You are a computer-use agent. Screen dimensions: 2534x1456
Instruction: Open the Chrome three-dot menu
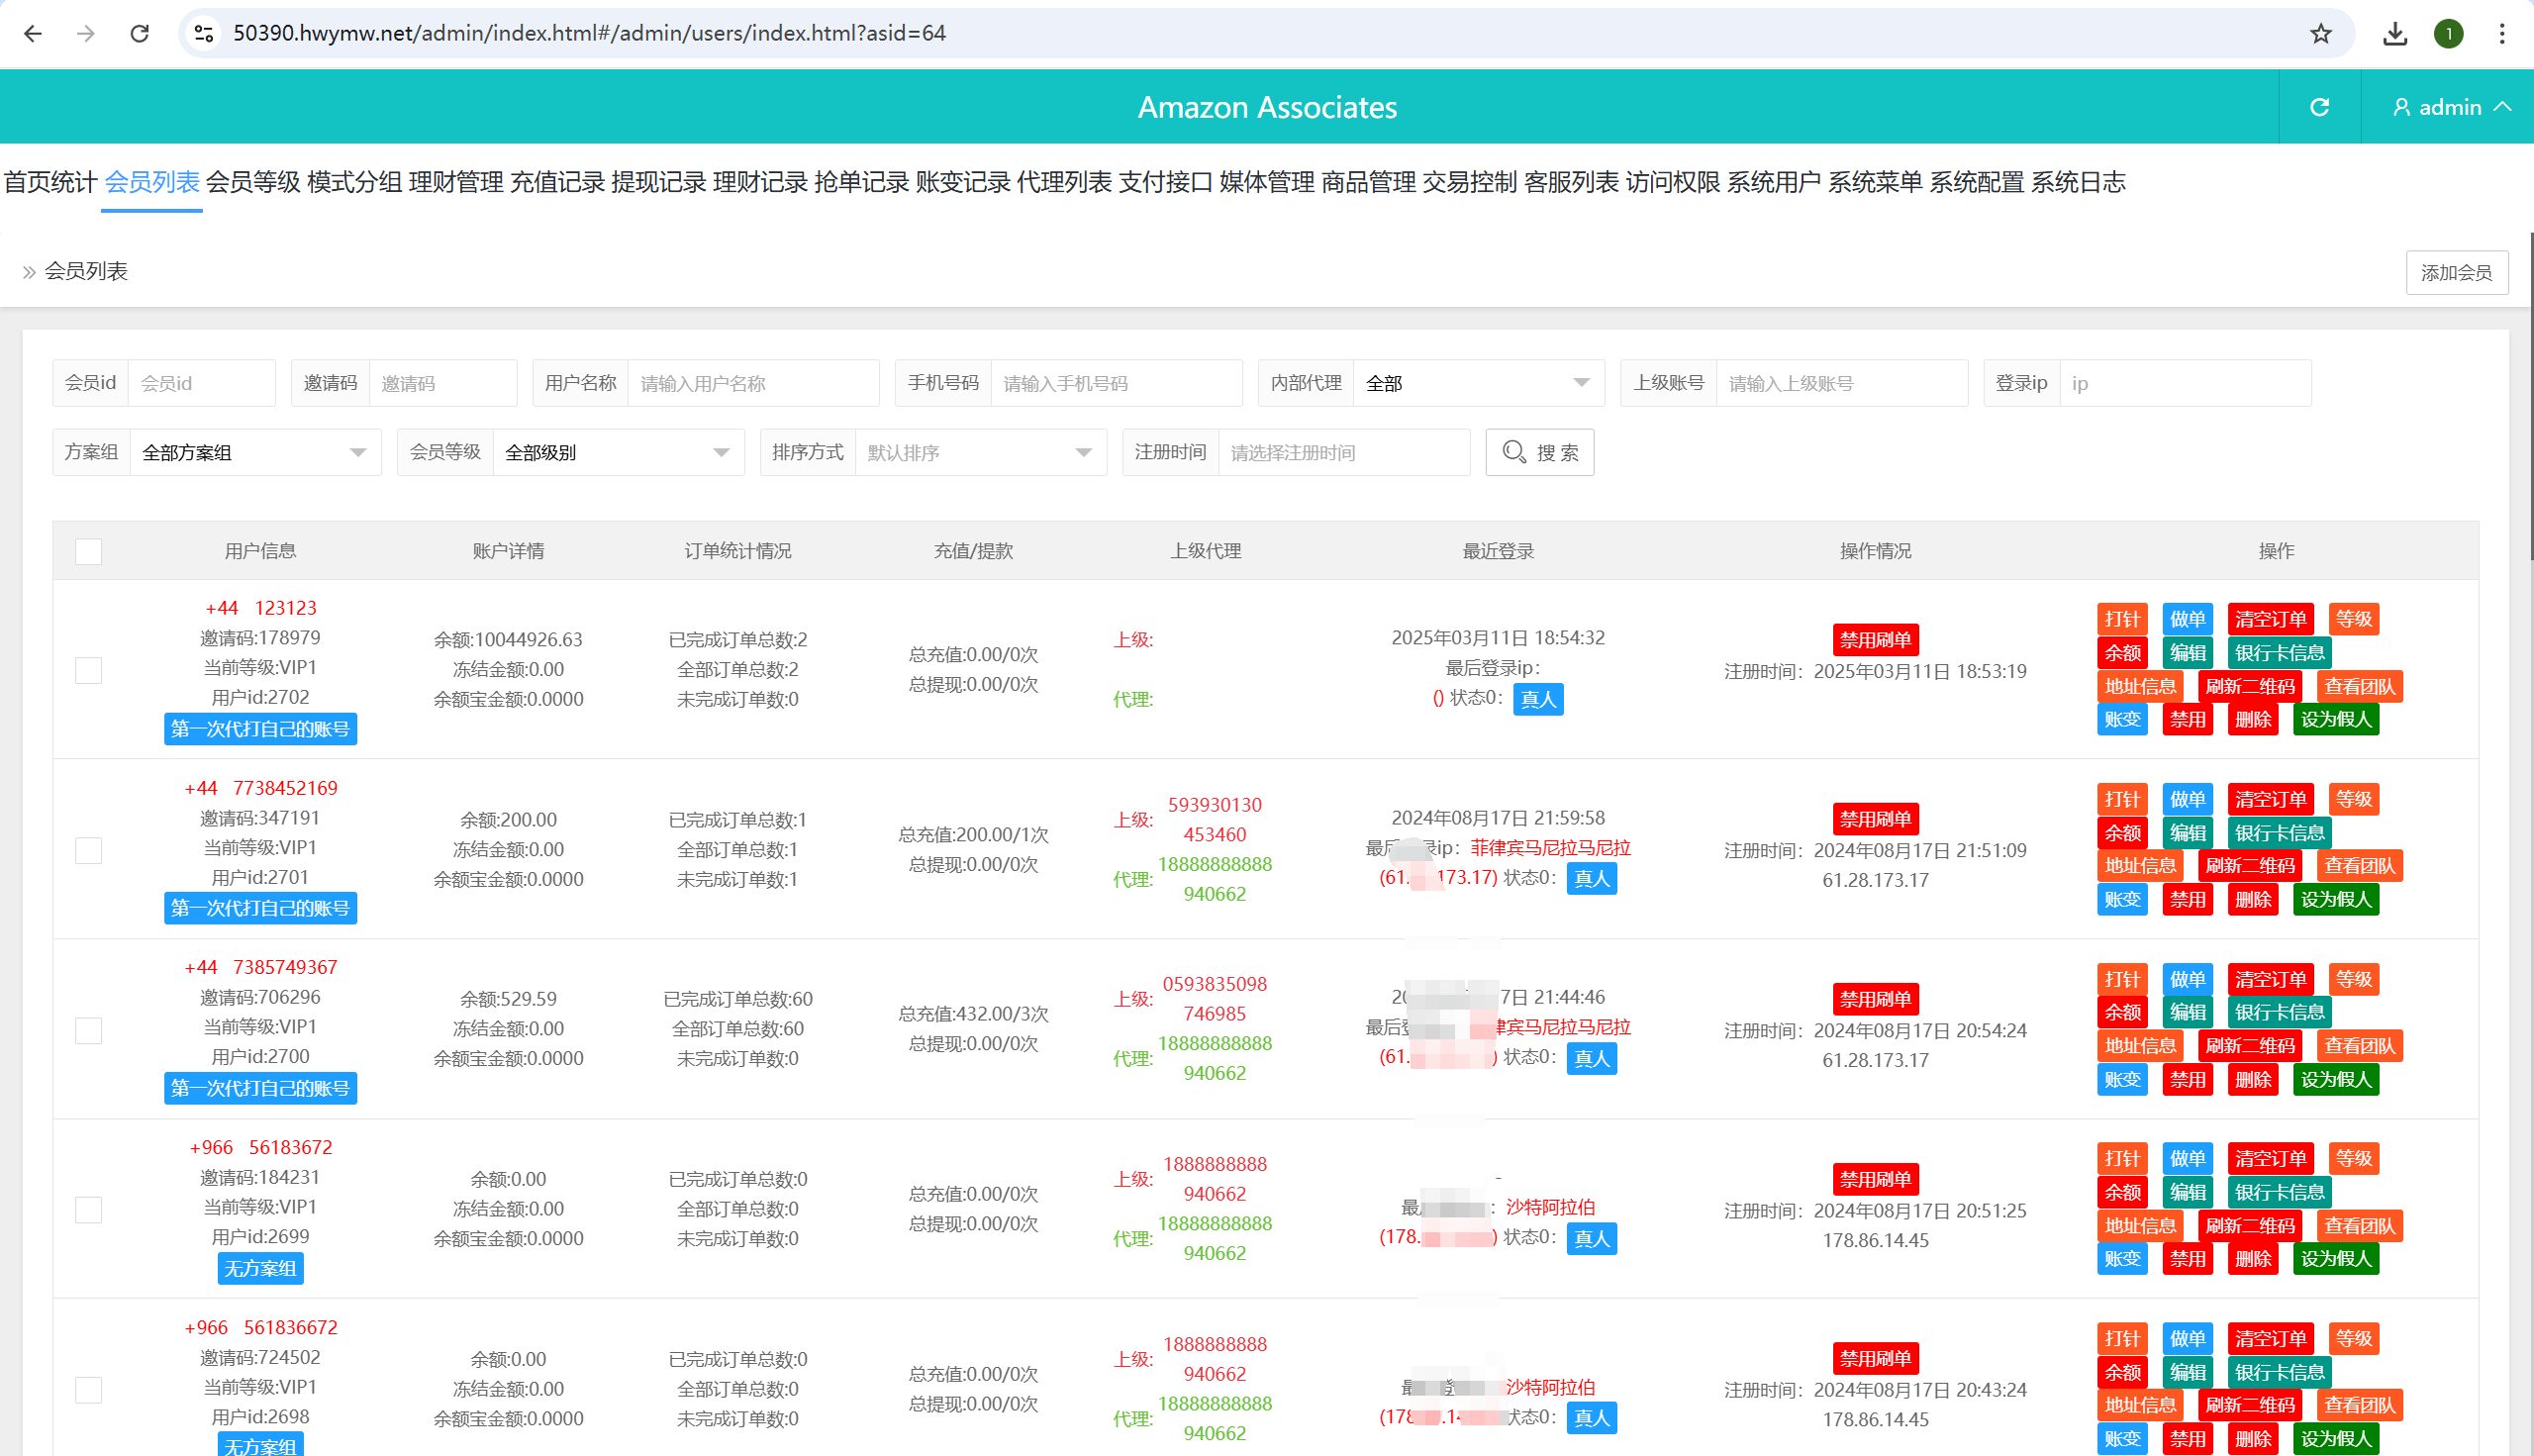coord(2502,33)
